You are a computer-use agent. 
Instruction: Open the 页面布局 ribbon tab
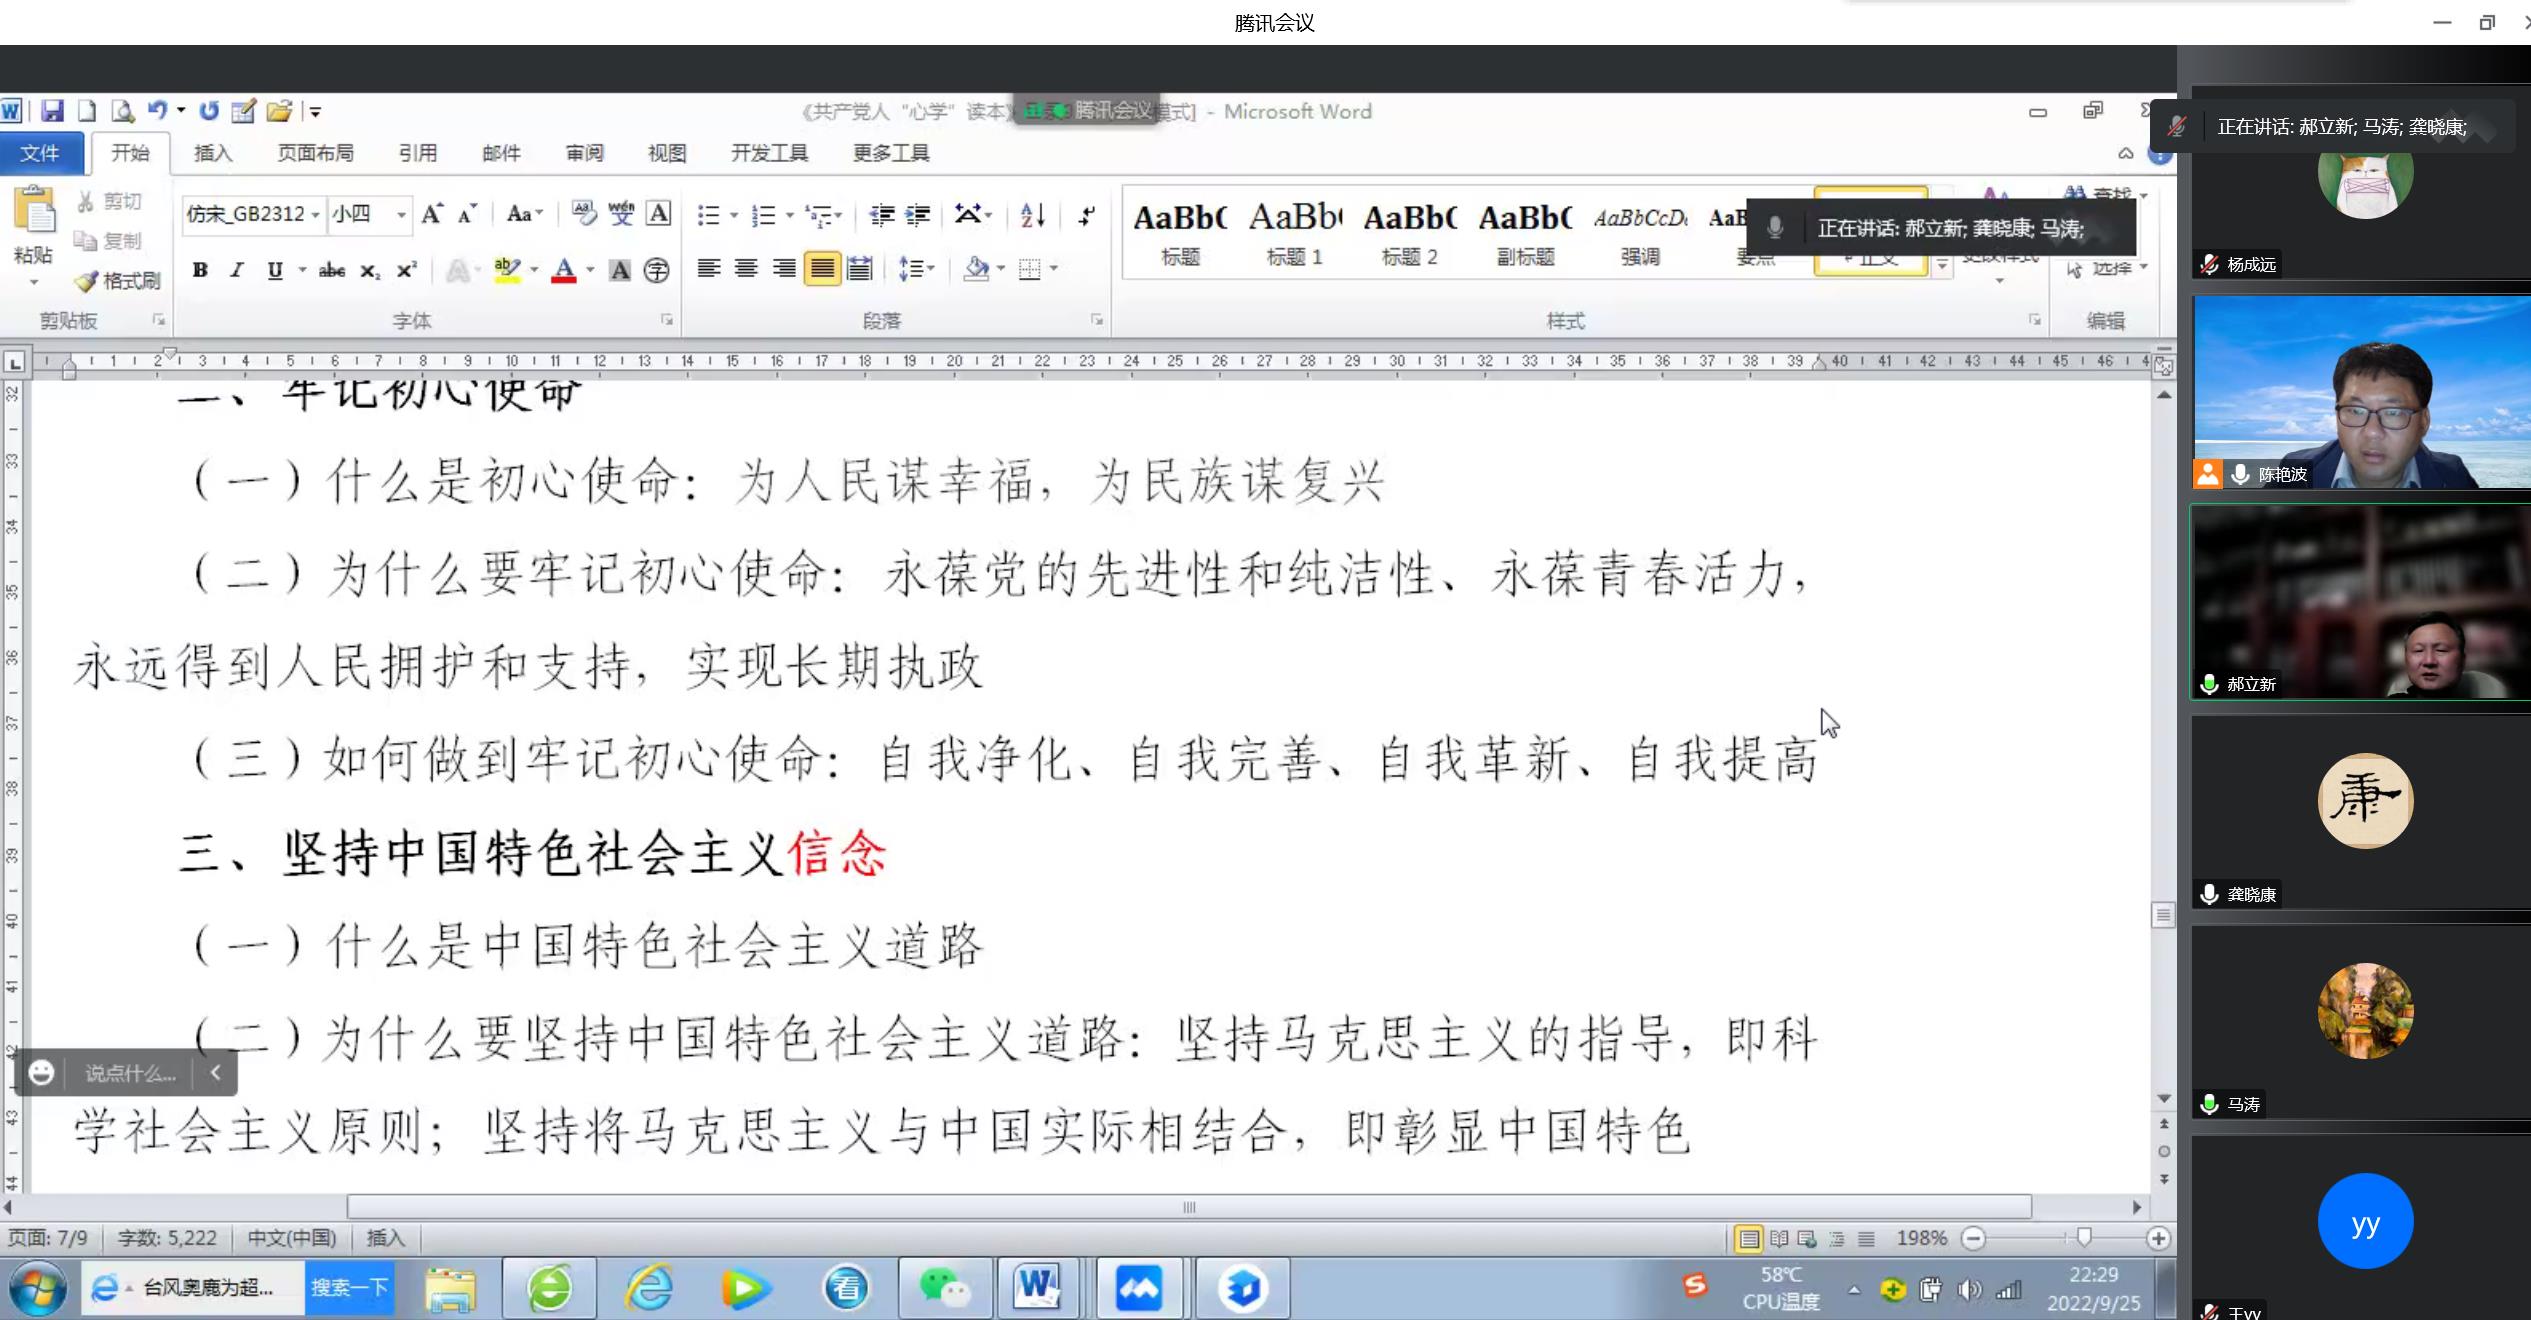(315, 153)
